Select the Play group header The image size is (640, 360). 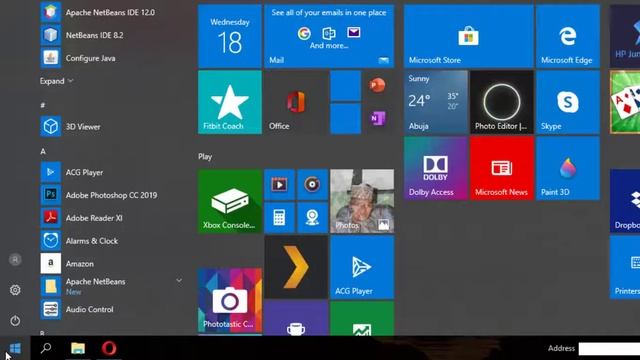coord(205,157)
